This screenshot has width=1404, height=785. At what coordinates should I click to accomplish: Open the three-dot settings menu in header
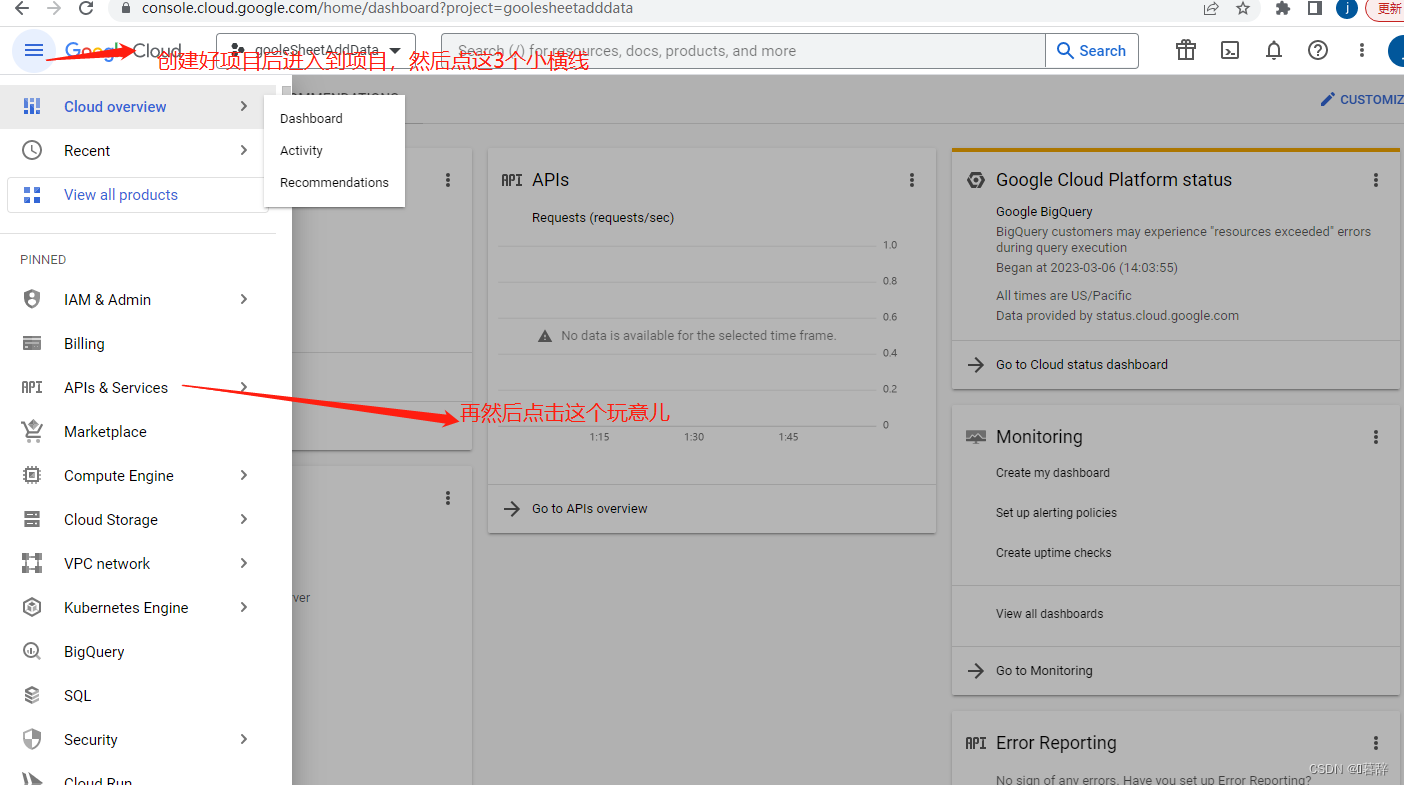(x=1362, y=51)
